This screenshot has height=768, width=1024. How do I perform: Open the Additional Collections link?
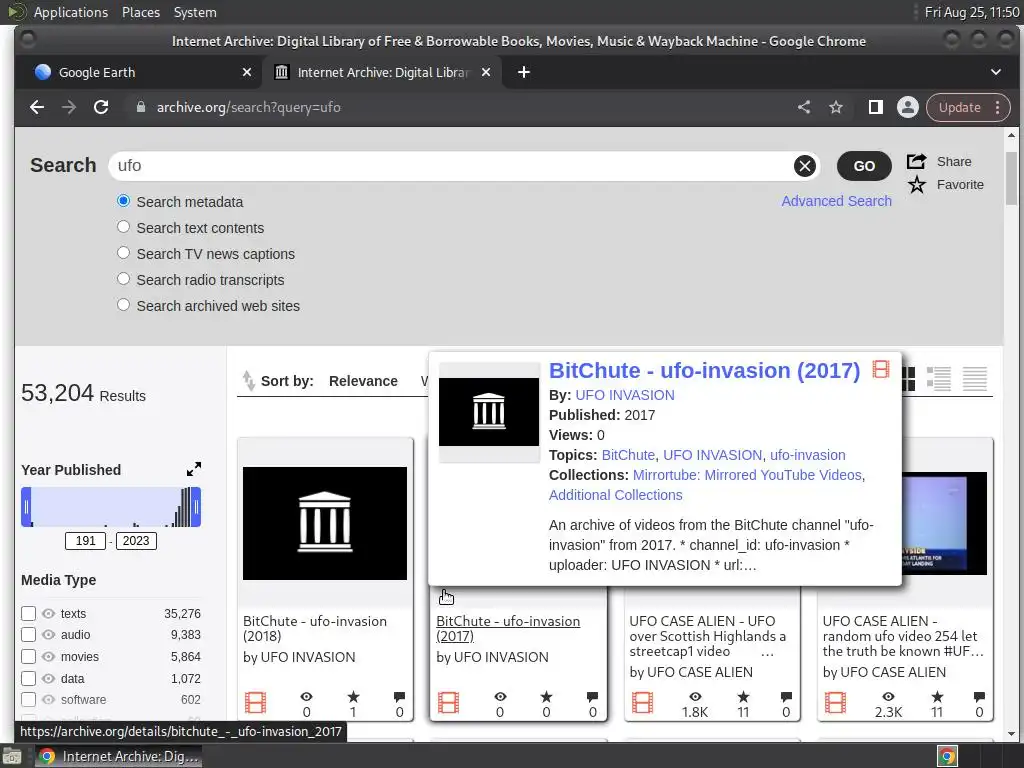click(x=615, y=495)
